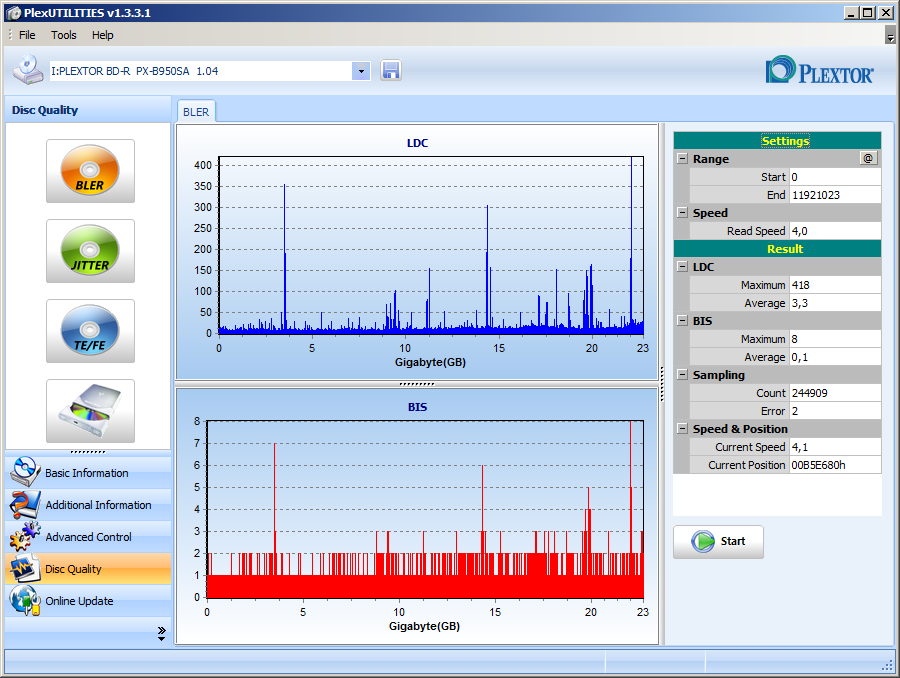This screenshot has height=678, width=900.
Task: Click the BIS Average value 0,1
Action: click(x=835, y=357)
